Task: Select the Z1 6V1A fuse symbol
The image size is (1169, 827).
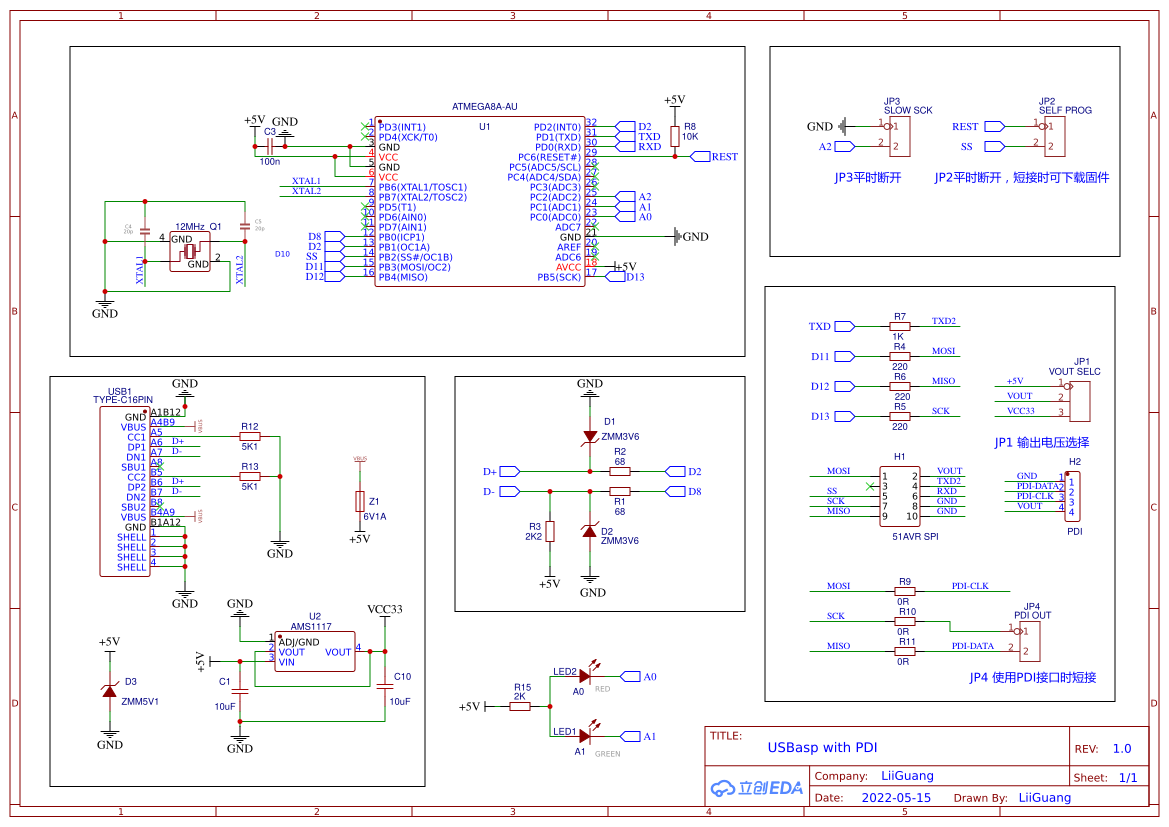Action: coord(359,501)
